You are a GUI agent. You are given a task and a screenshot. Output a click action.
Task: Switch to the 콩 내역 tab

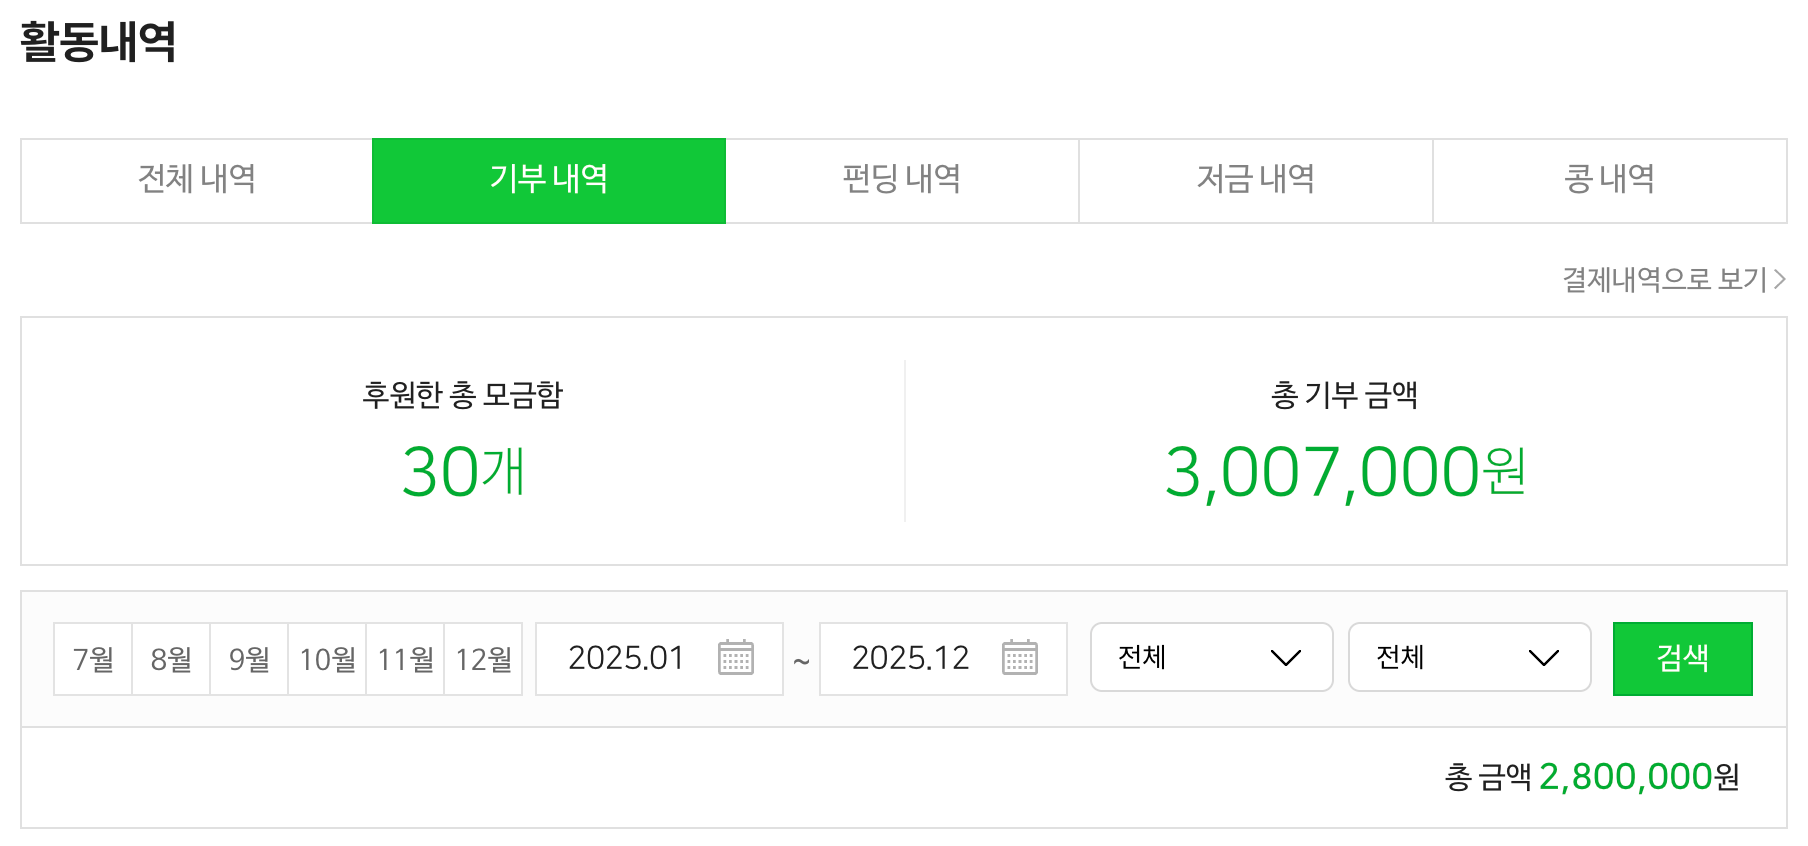[x=1609, y=180]
